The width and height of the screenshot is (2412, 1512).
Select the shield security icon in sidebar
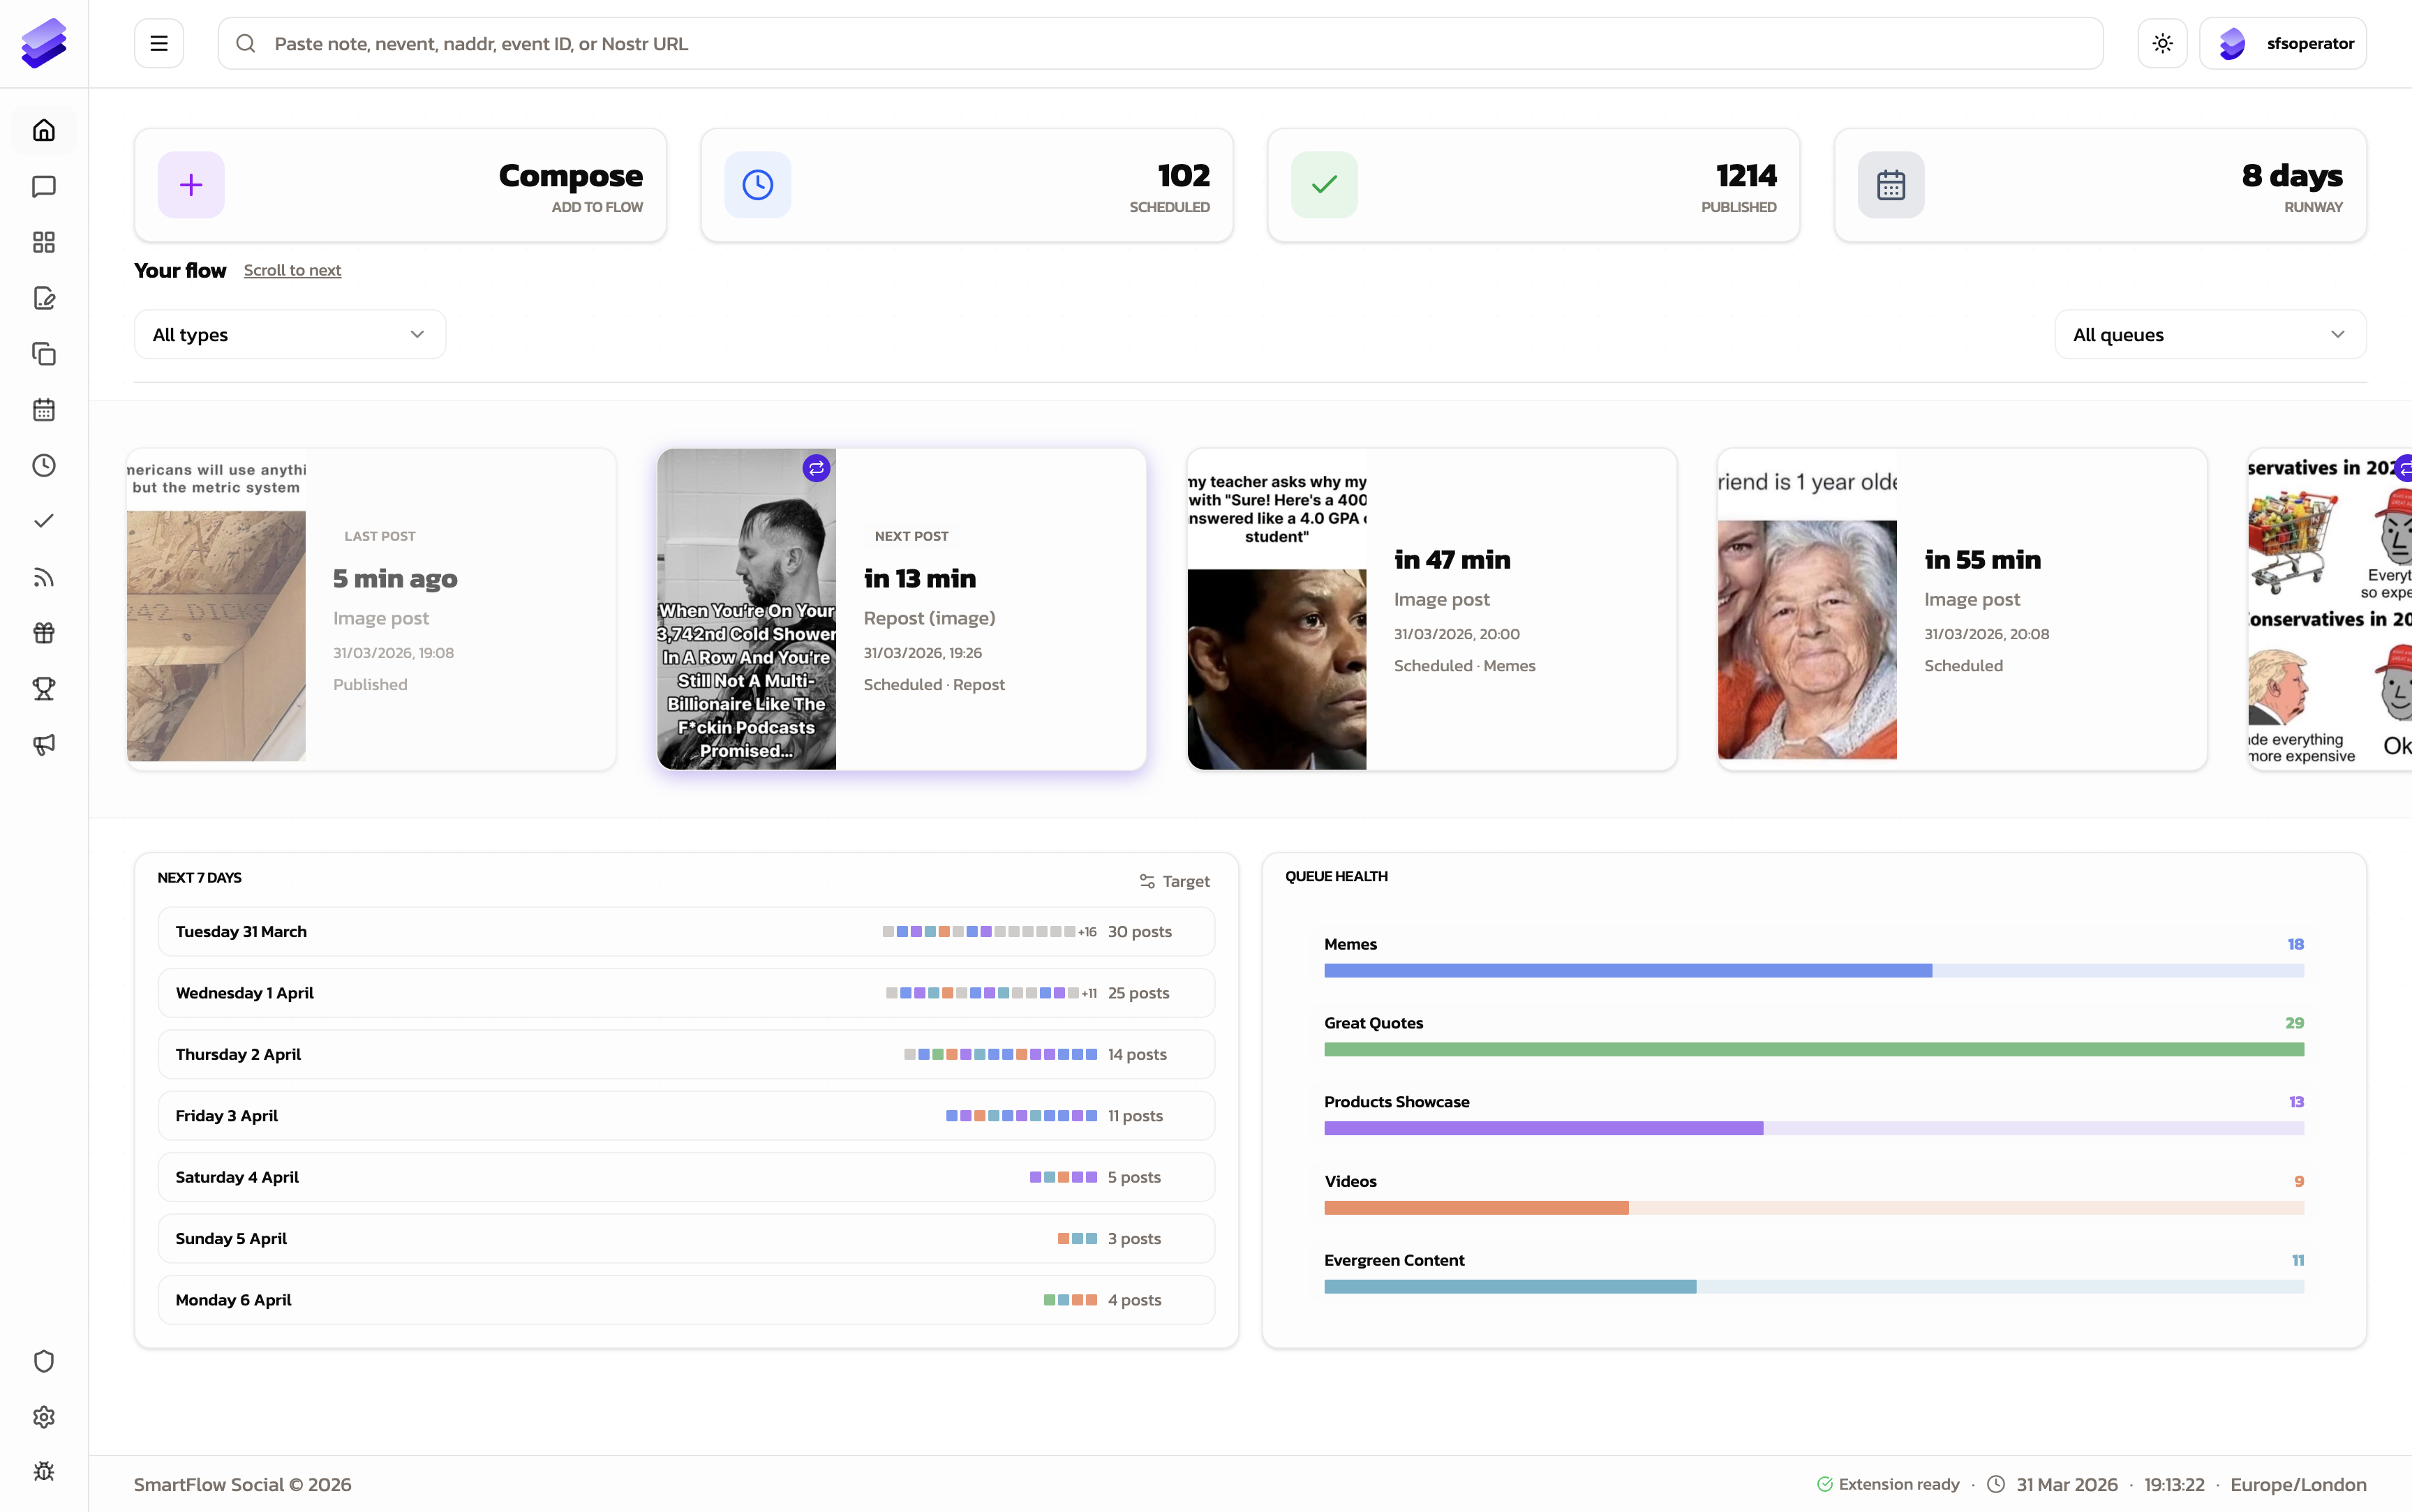click(x=43, y=1361)
